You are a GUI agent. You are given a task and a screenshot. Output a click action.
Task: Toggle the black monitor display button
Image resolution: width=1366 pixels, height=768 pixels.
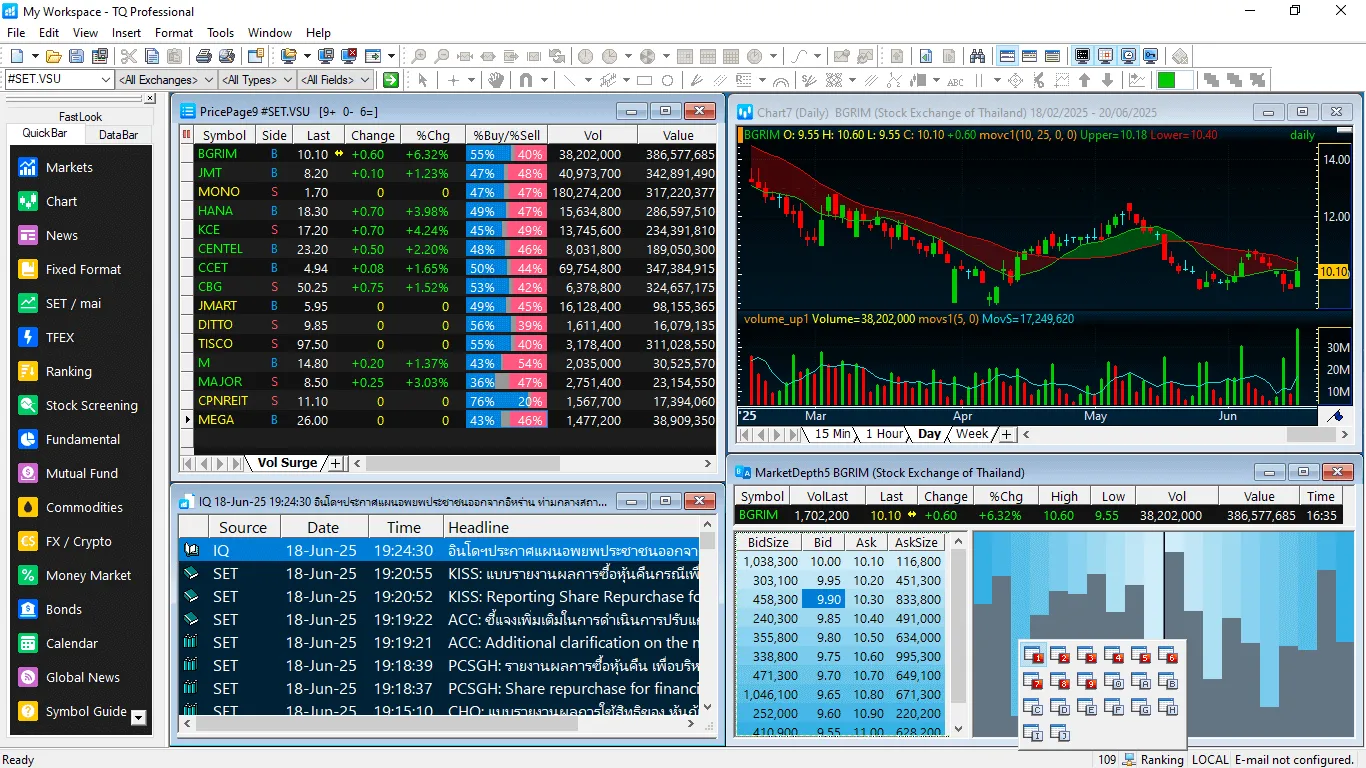point(1082,56)
